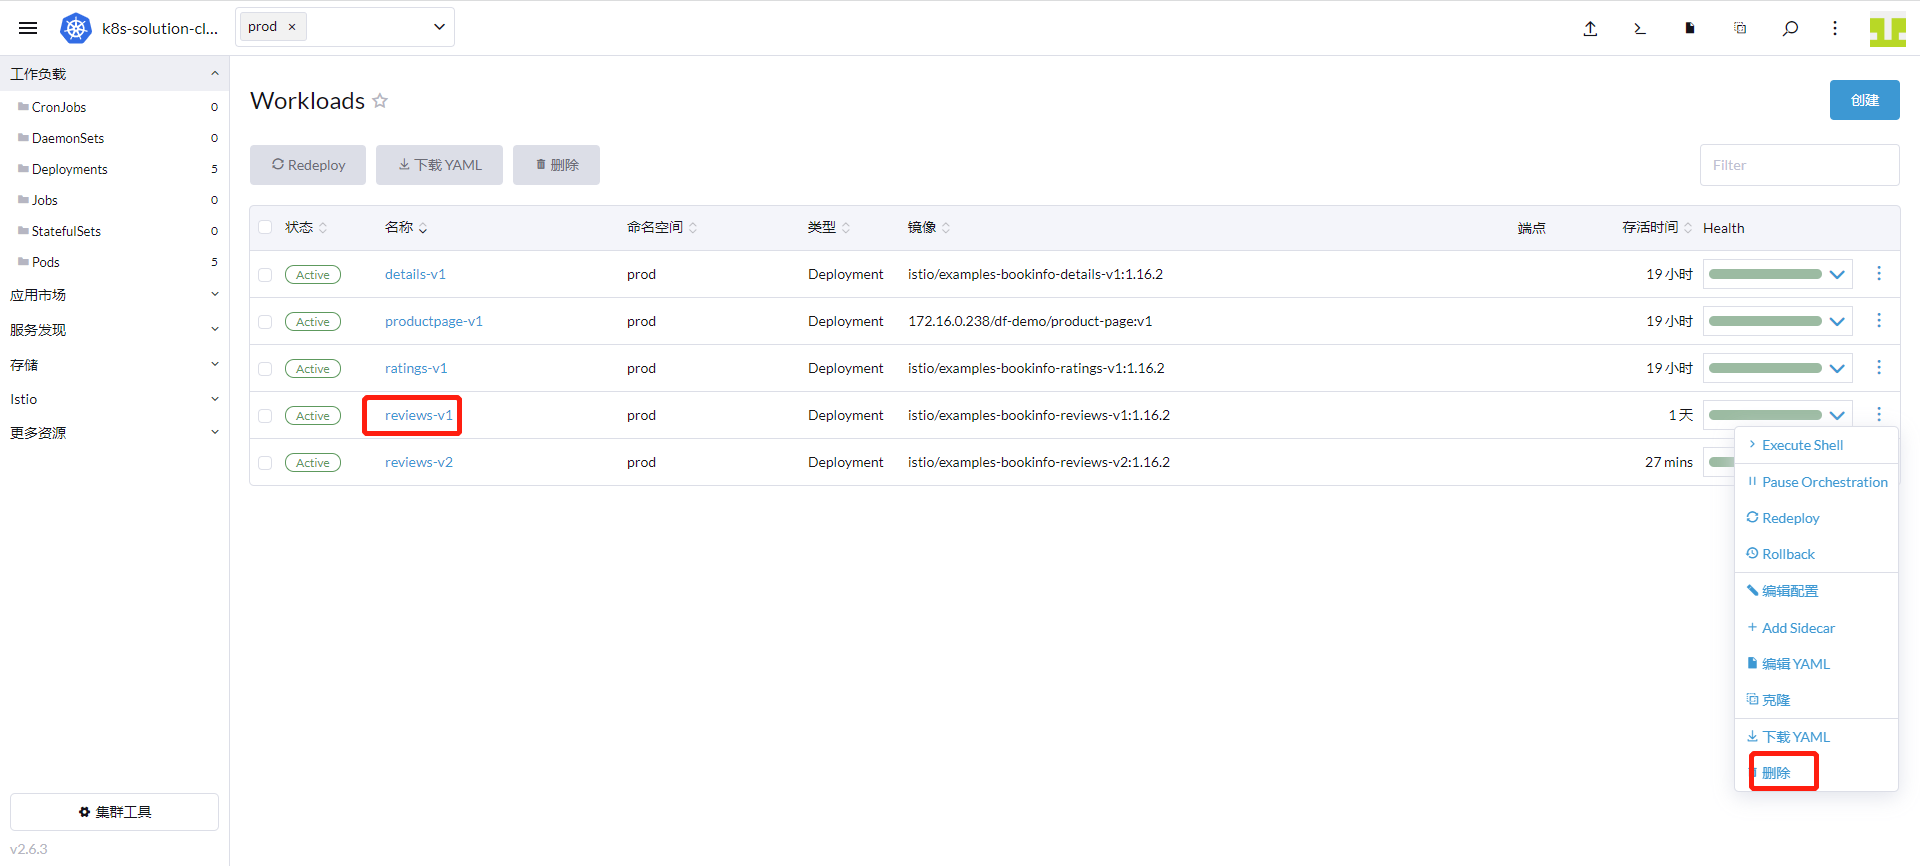1920x866 pixels.
Task: Open the resource search magnifier icon
Action: point(1790,28)
